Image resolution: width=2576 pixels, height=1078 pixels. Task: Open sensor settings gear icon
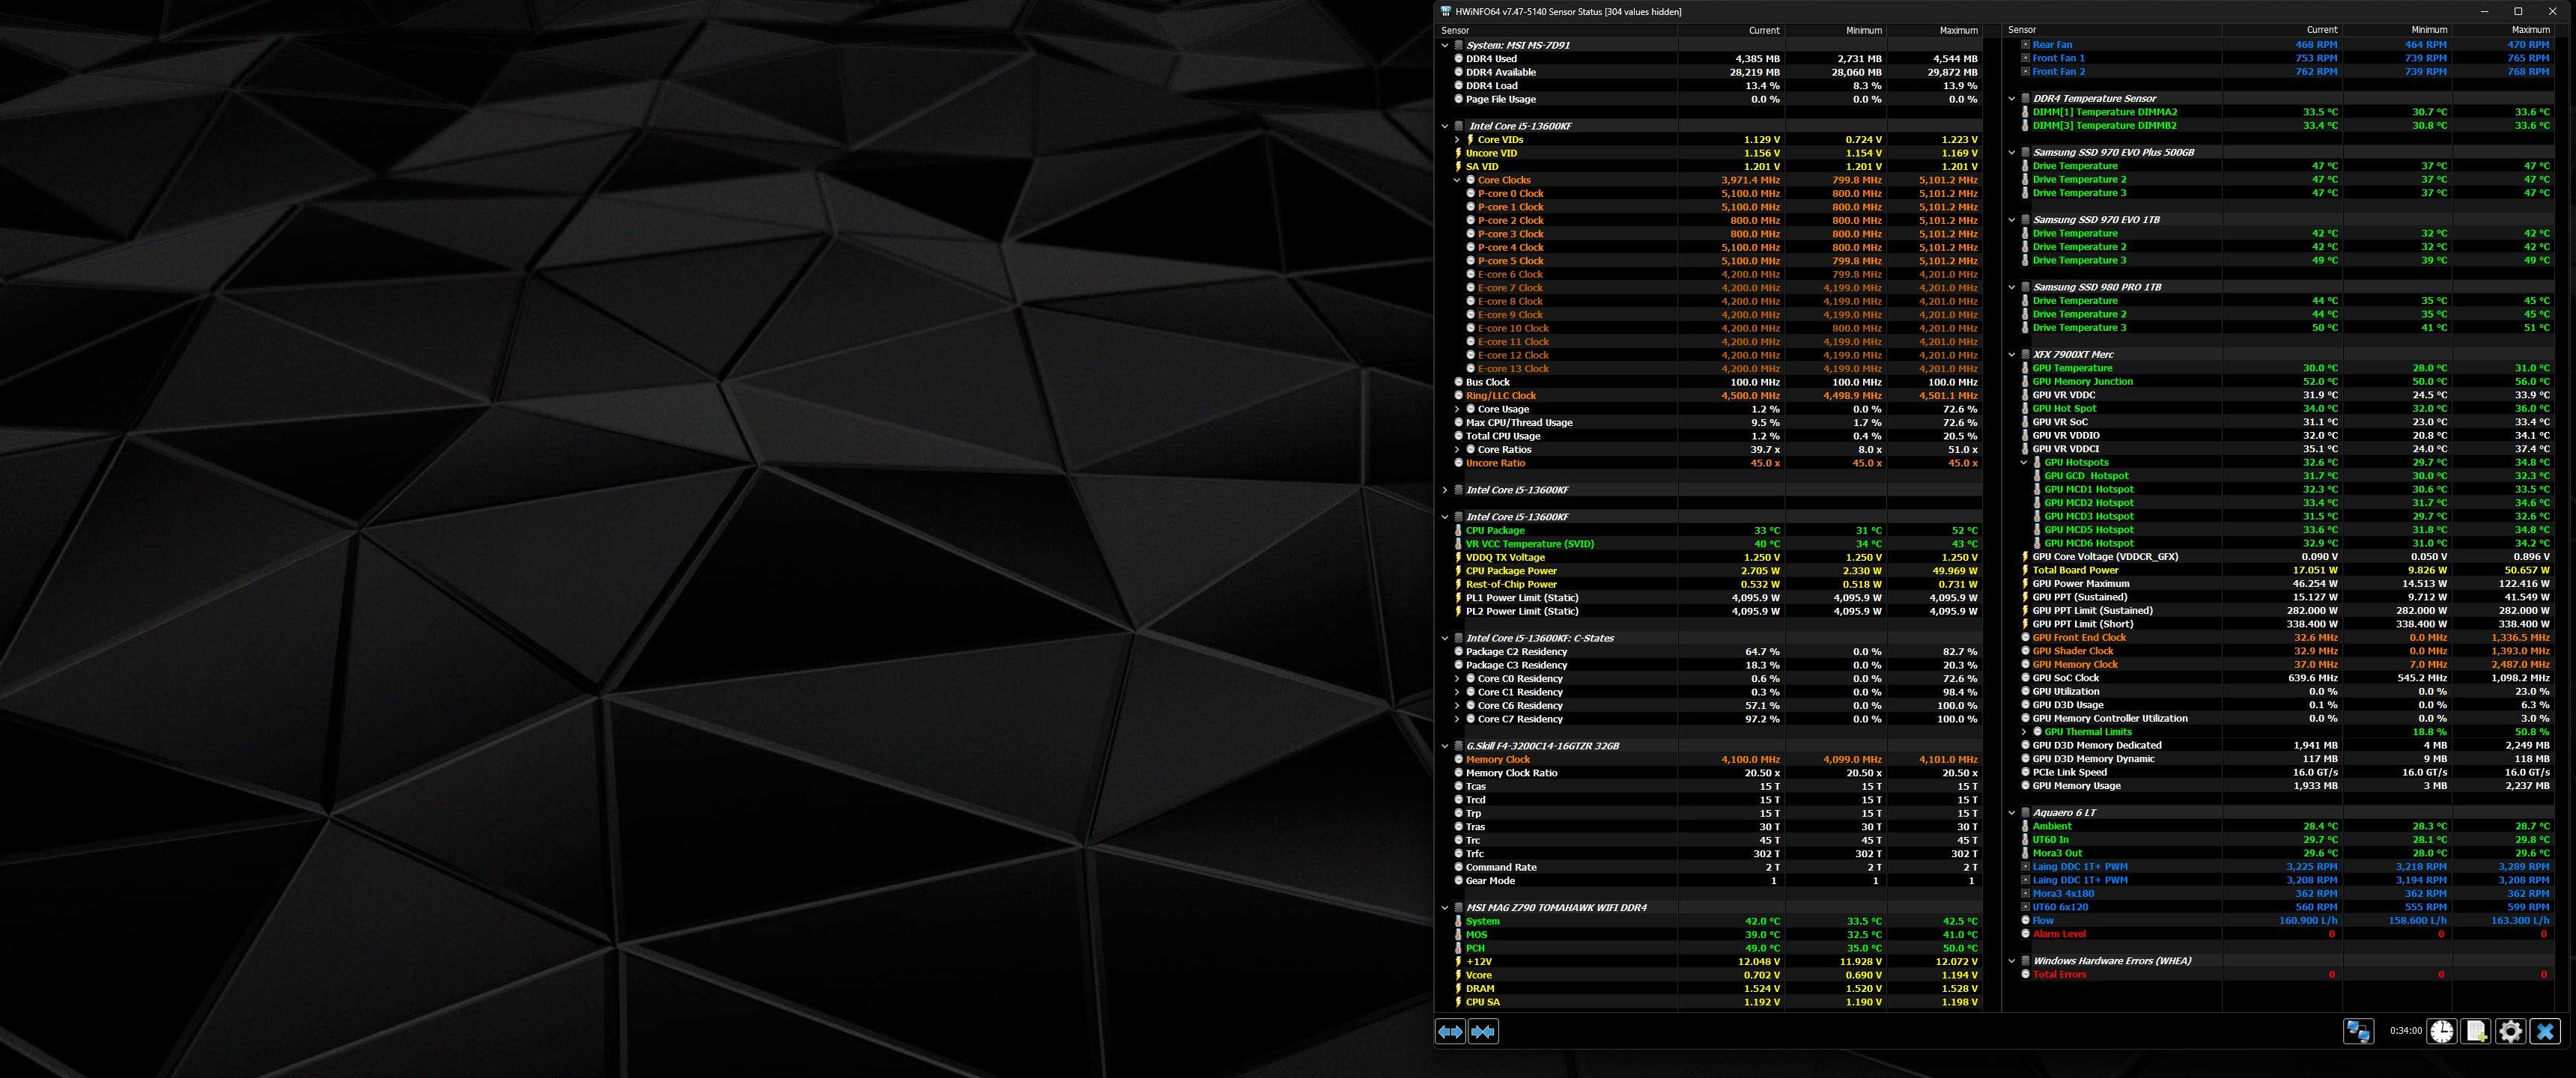click(2510, 1031)
